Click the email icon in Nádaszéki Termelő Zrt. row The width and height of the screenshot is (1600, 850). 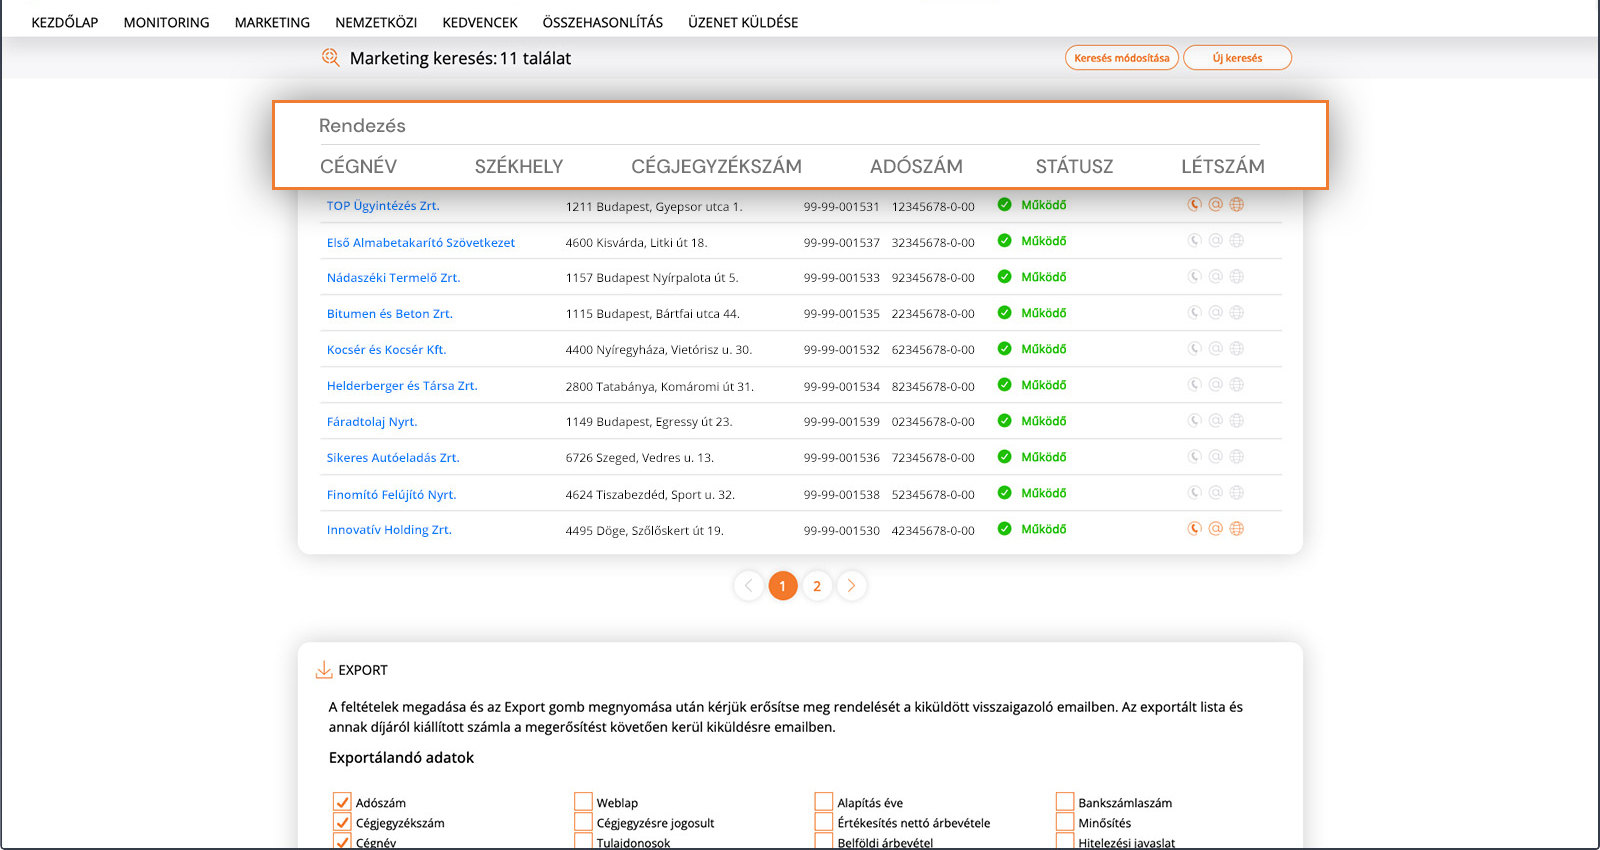(1216, 276)
